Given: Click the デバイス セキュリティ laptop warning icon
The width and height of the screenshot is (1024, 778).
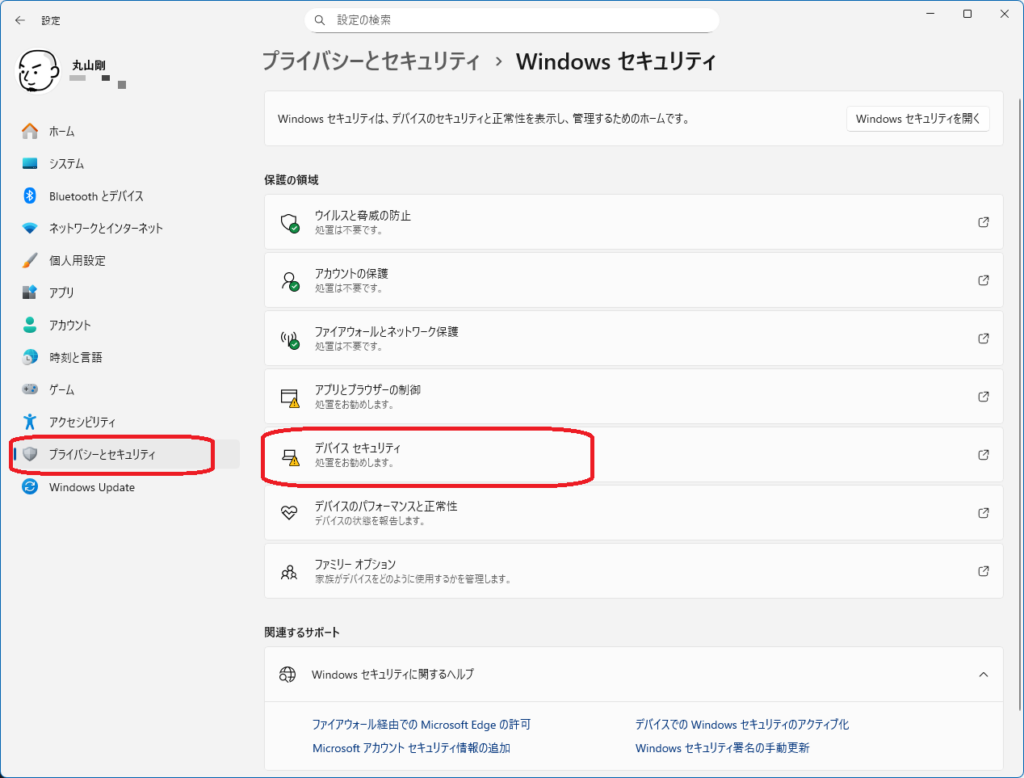Looking at the screenshot, I should click(x=291, y=457).
